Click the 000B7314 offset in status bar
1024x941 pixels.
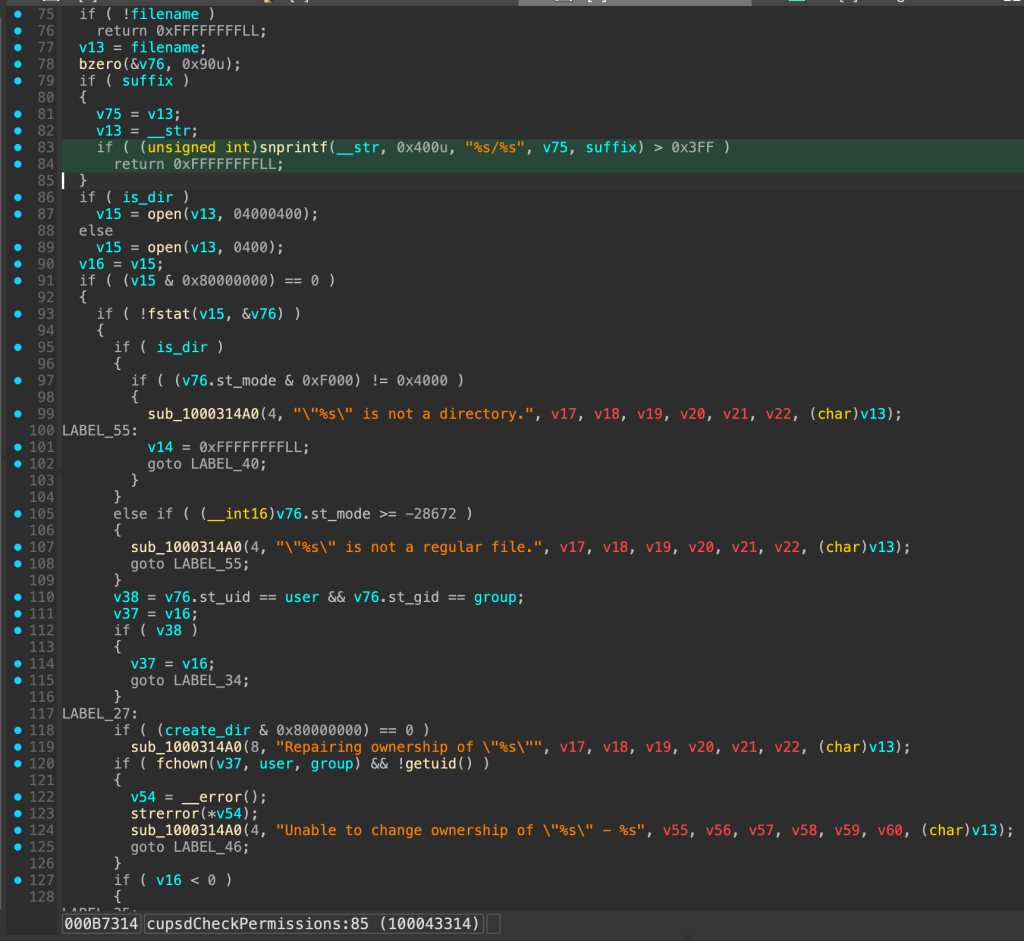click(101, 924)
